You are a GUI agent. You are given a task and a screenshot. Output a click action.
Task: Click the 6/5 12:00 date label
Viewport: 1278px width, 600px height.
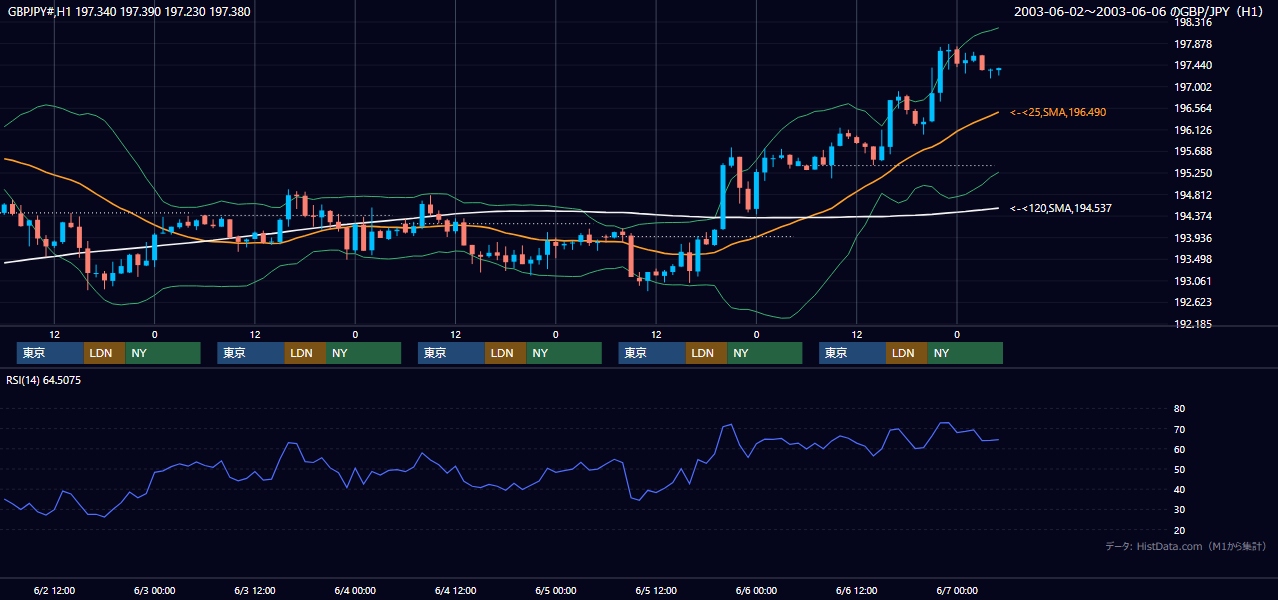656,591
